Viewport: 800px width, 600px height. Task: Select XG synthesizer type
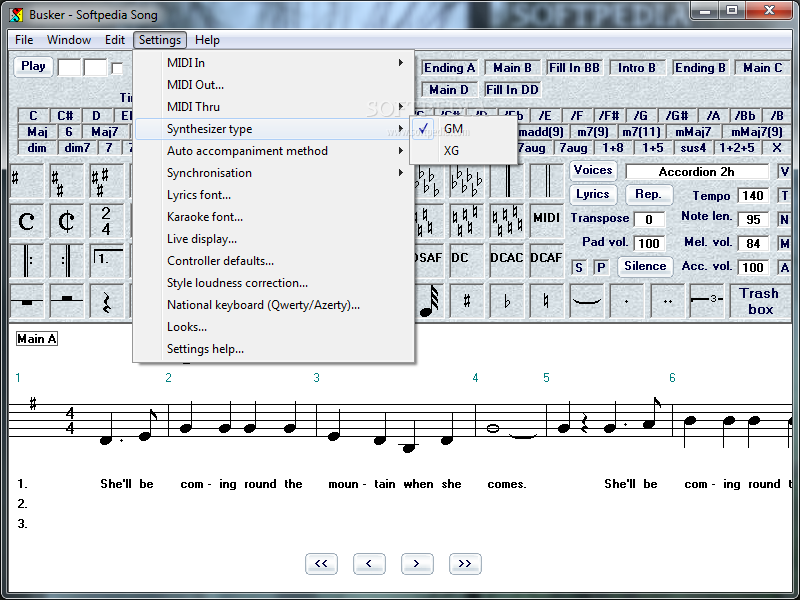click(x=452, y=151)
